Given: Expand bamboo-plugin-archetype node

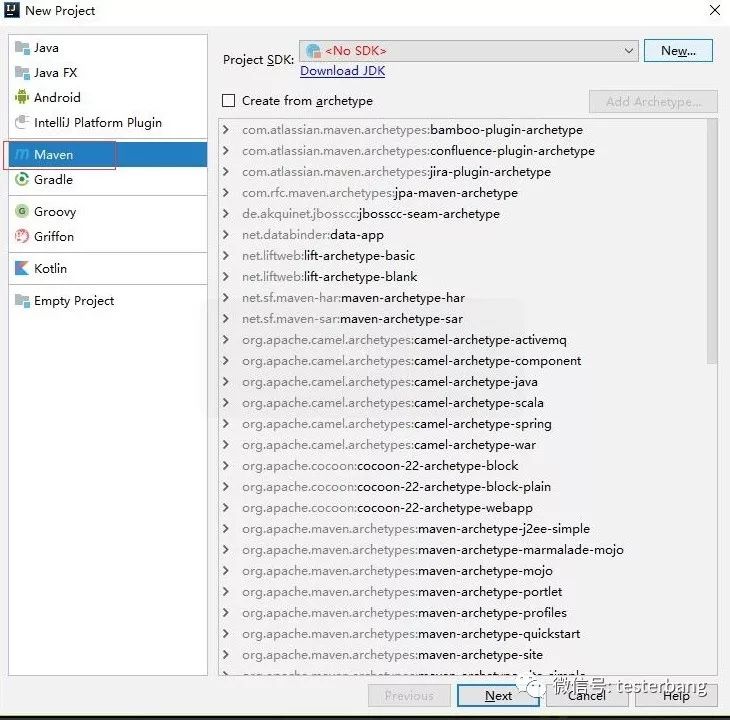Looking at the screenshot, I should pos(226,129).
